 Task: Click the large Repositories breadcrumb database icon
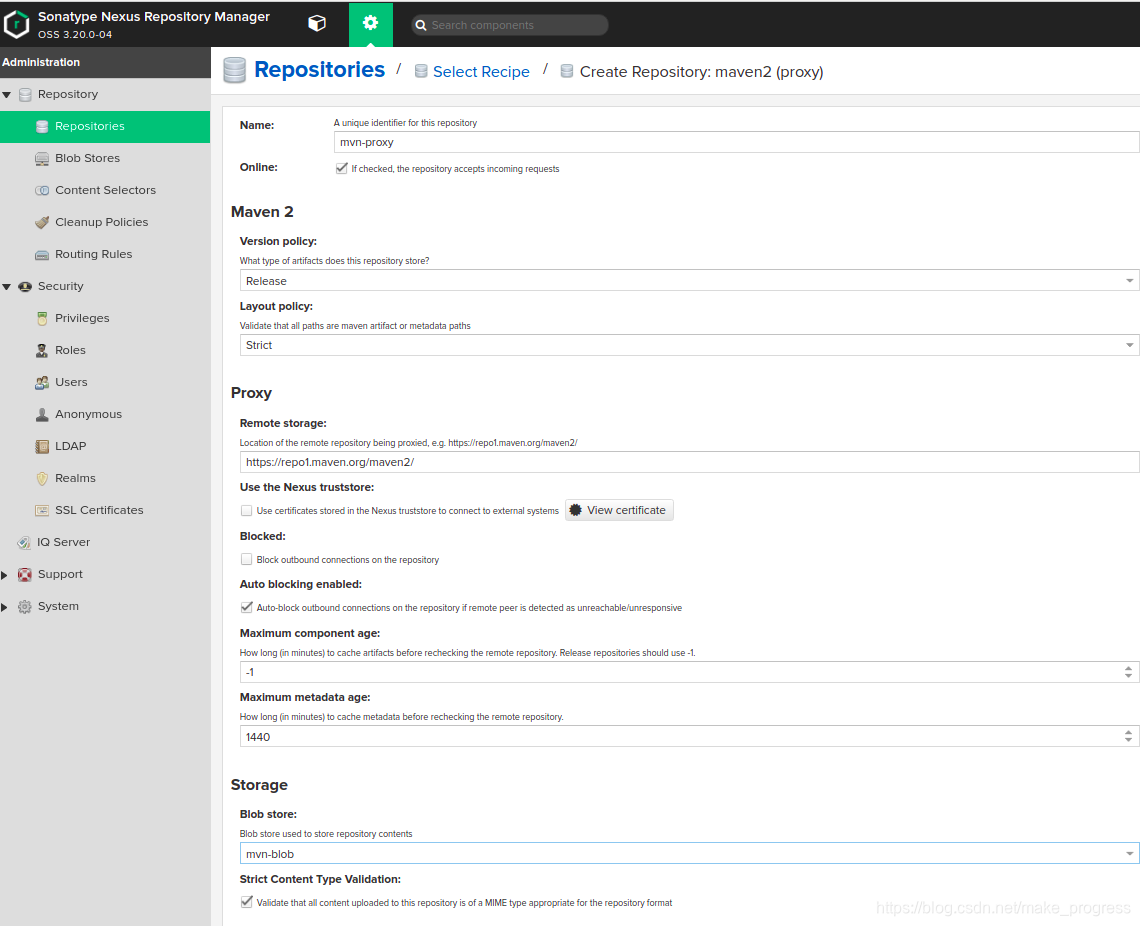(x=234, y=71)
